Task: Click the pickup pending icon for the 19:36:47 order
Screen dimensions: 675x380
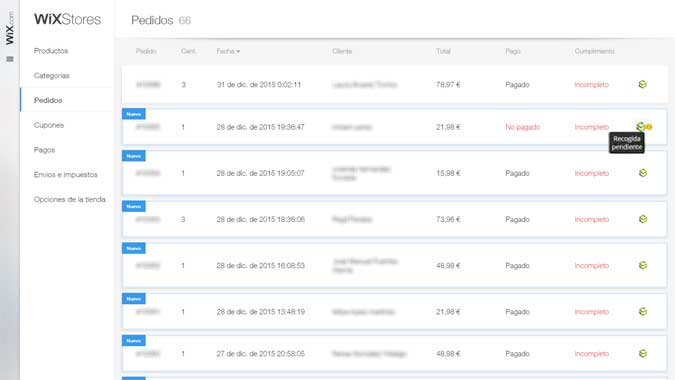Action: (644, 127)
